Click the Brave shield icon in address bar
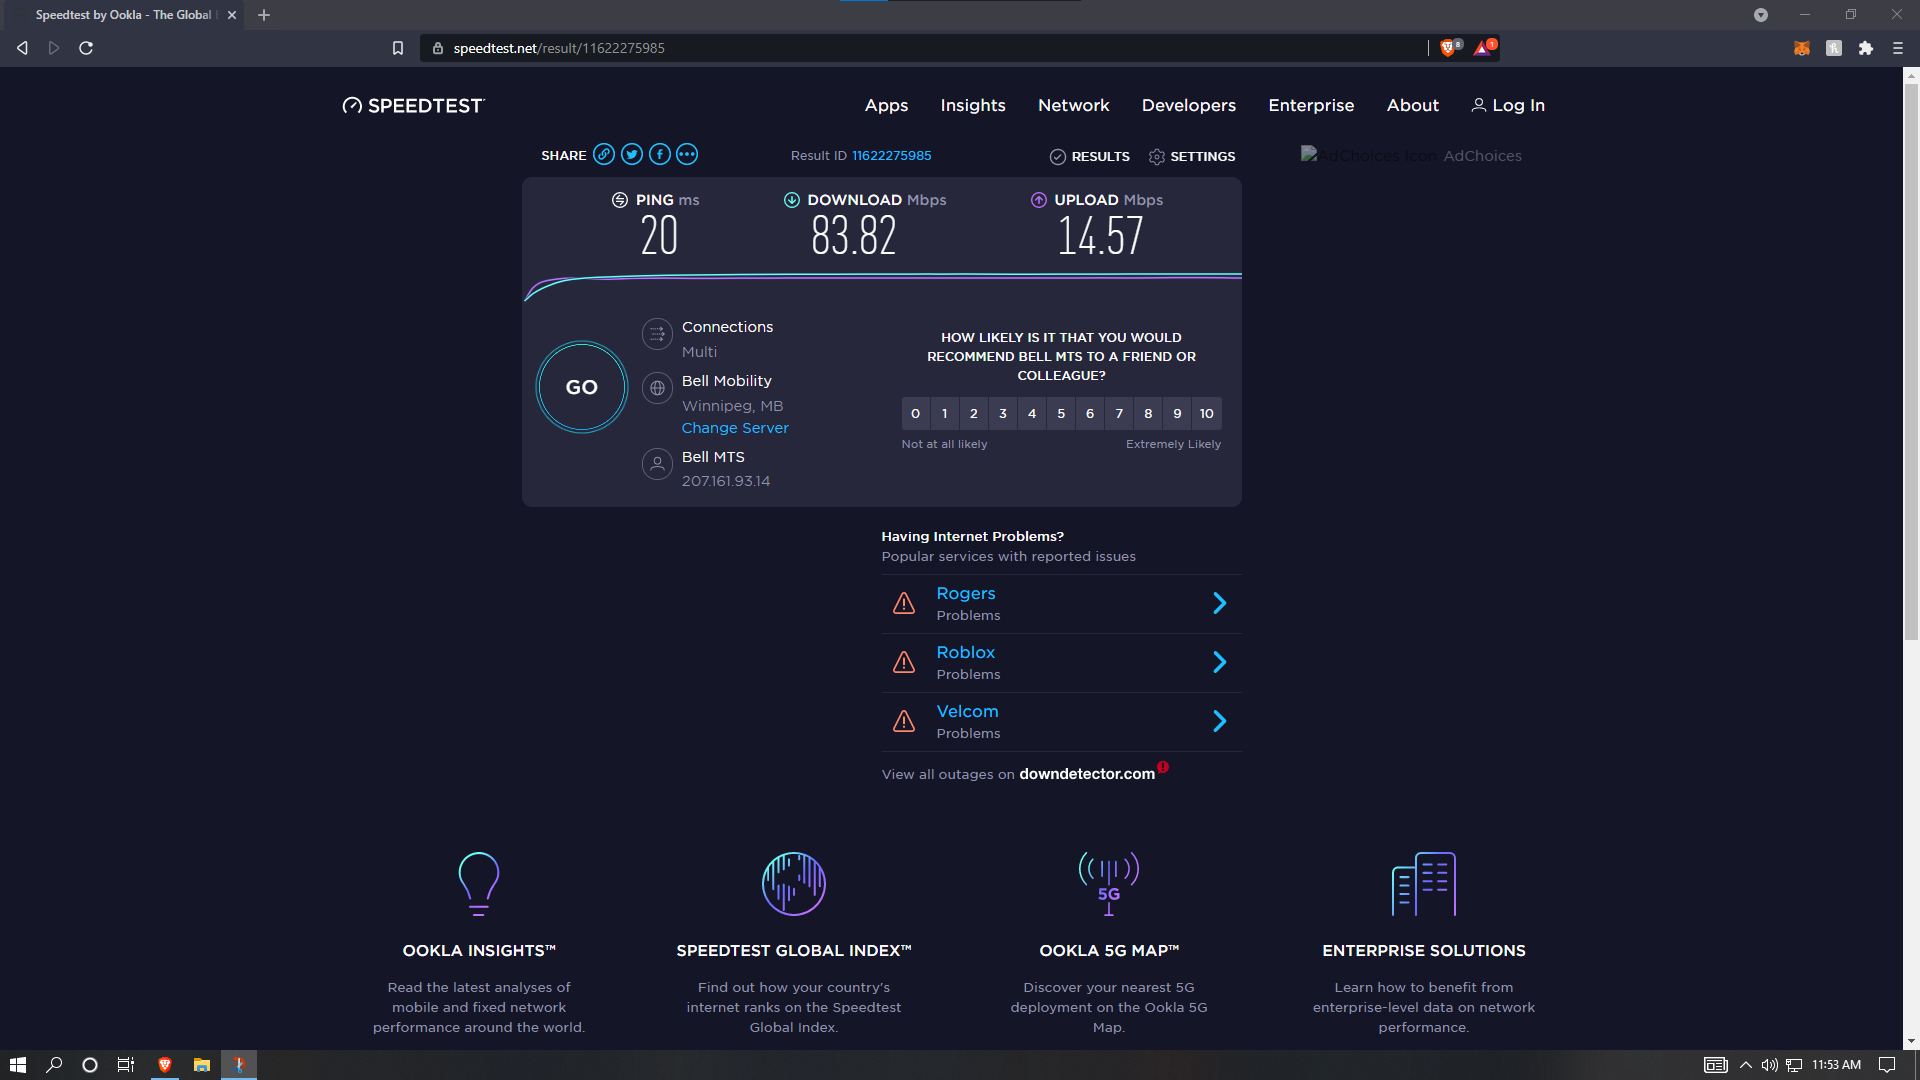The image size is (1920, 1080). coord(1448,48)
